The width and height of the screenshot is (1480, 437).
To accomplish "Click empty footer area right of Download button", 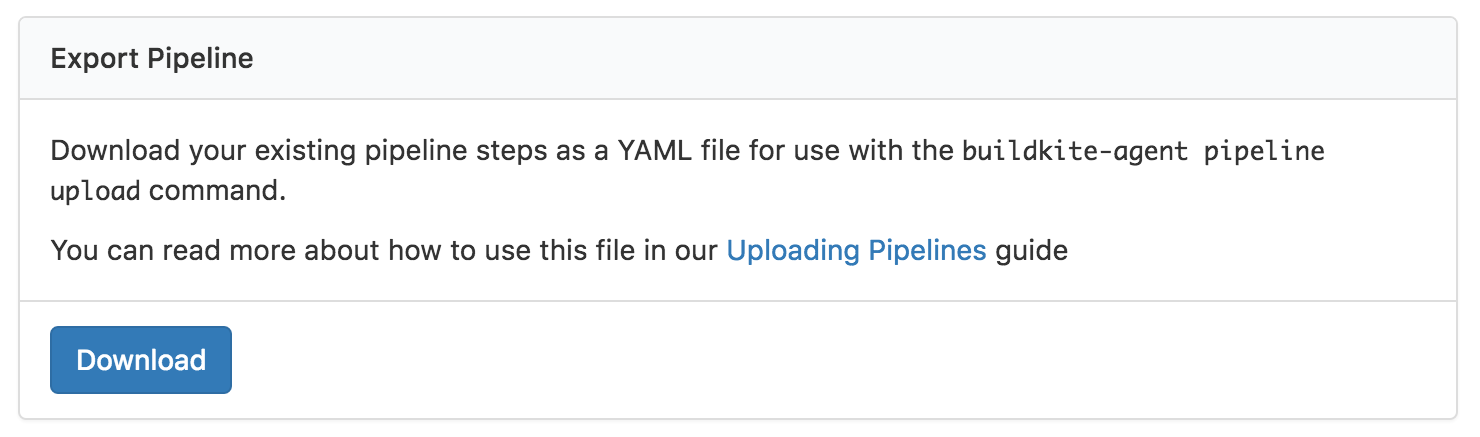I will pyautogui.click(x=800, y=360).
